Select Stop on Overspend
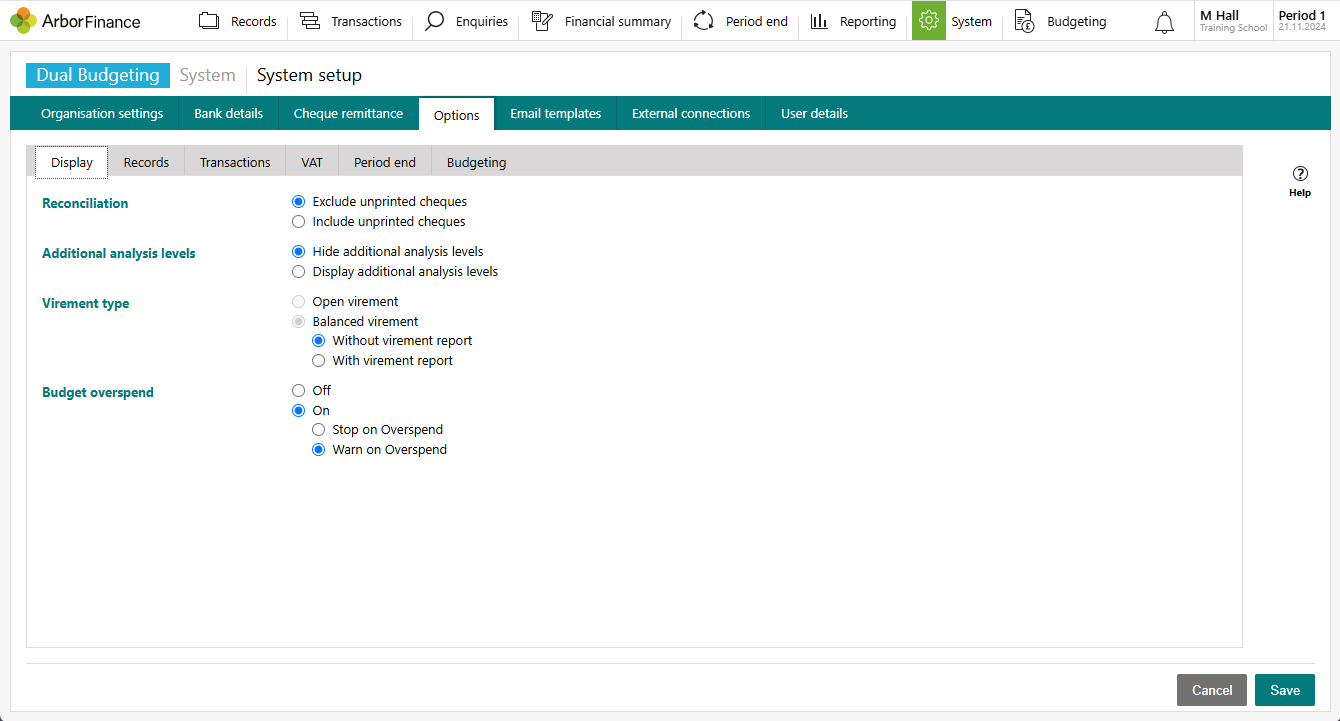Viewport: 1340px width, 721px height. (318, 429)
